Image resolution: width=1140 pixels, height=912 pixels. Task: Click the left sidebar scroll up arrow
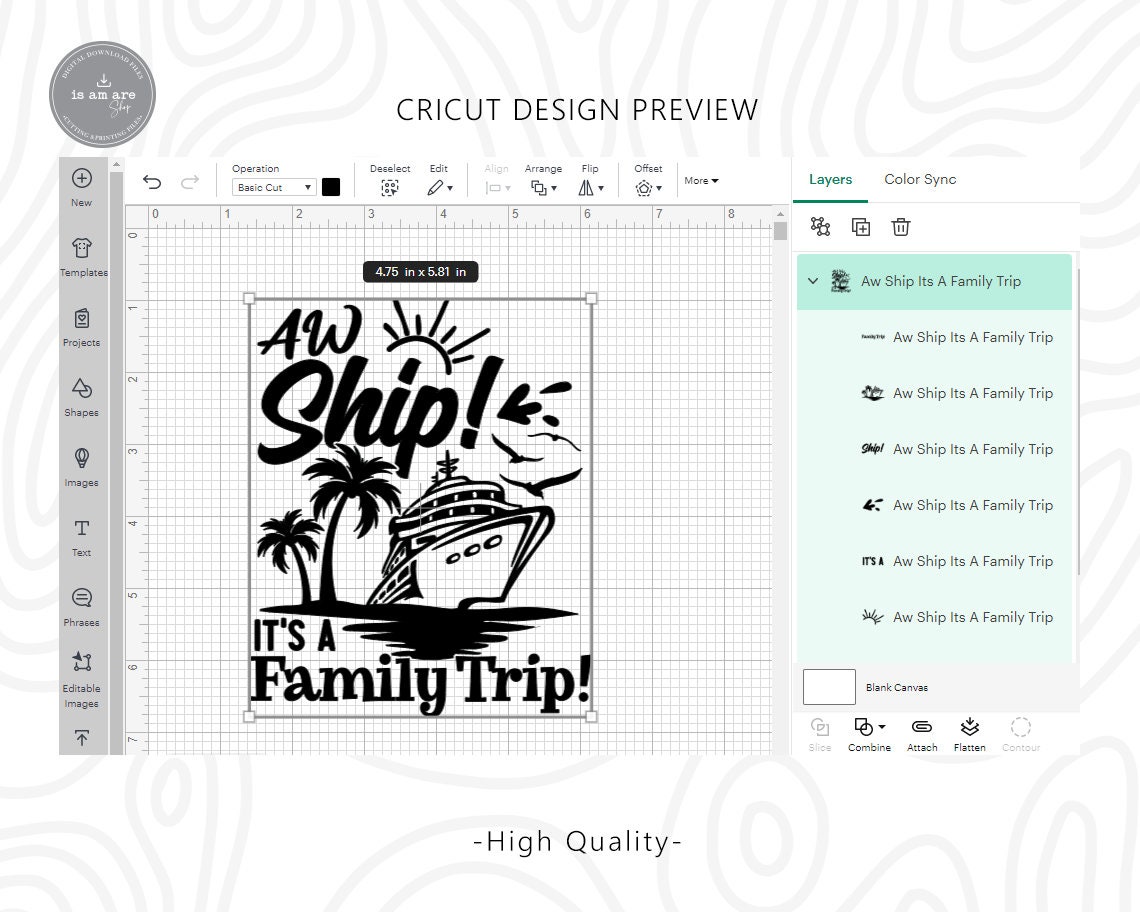(x=116, y=165)
